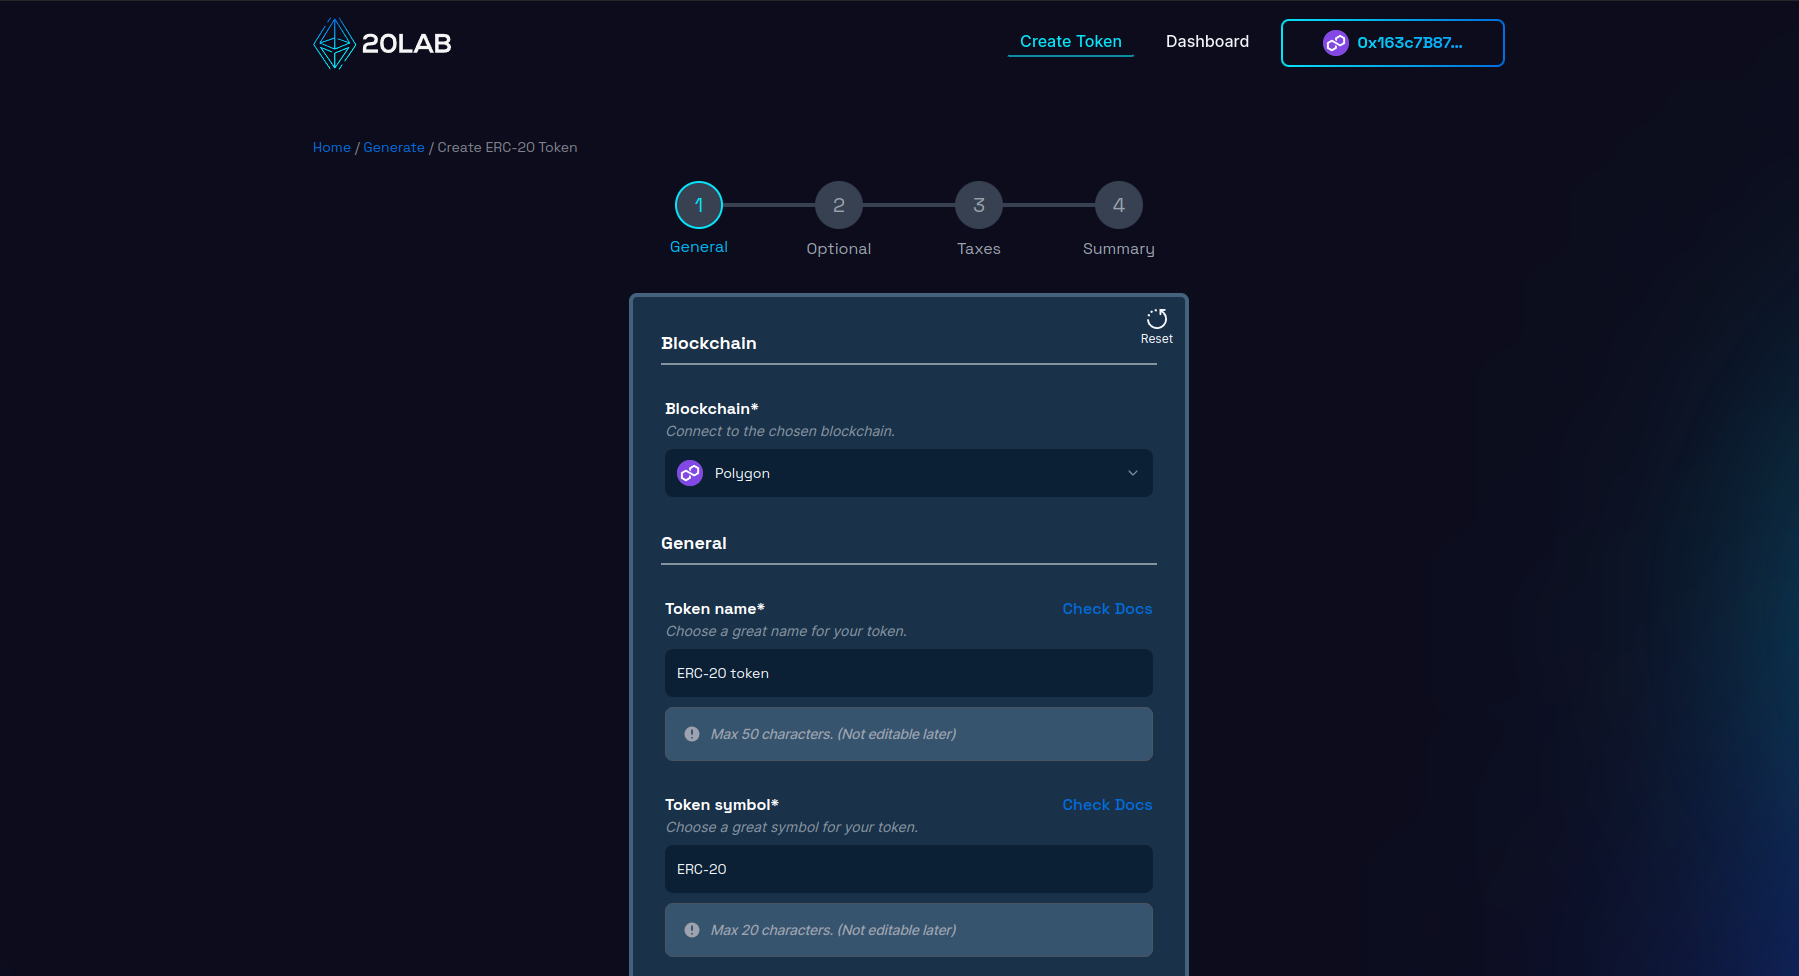The width and height of the screenshot is (1799, 976).
Task: Click the 'General' section heading in form
Action: (694, 543)
